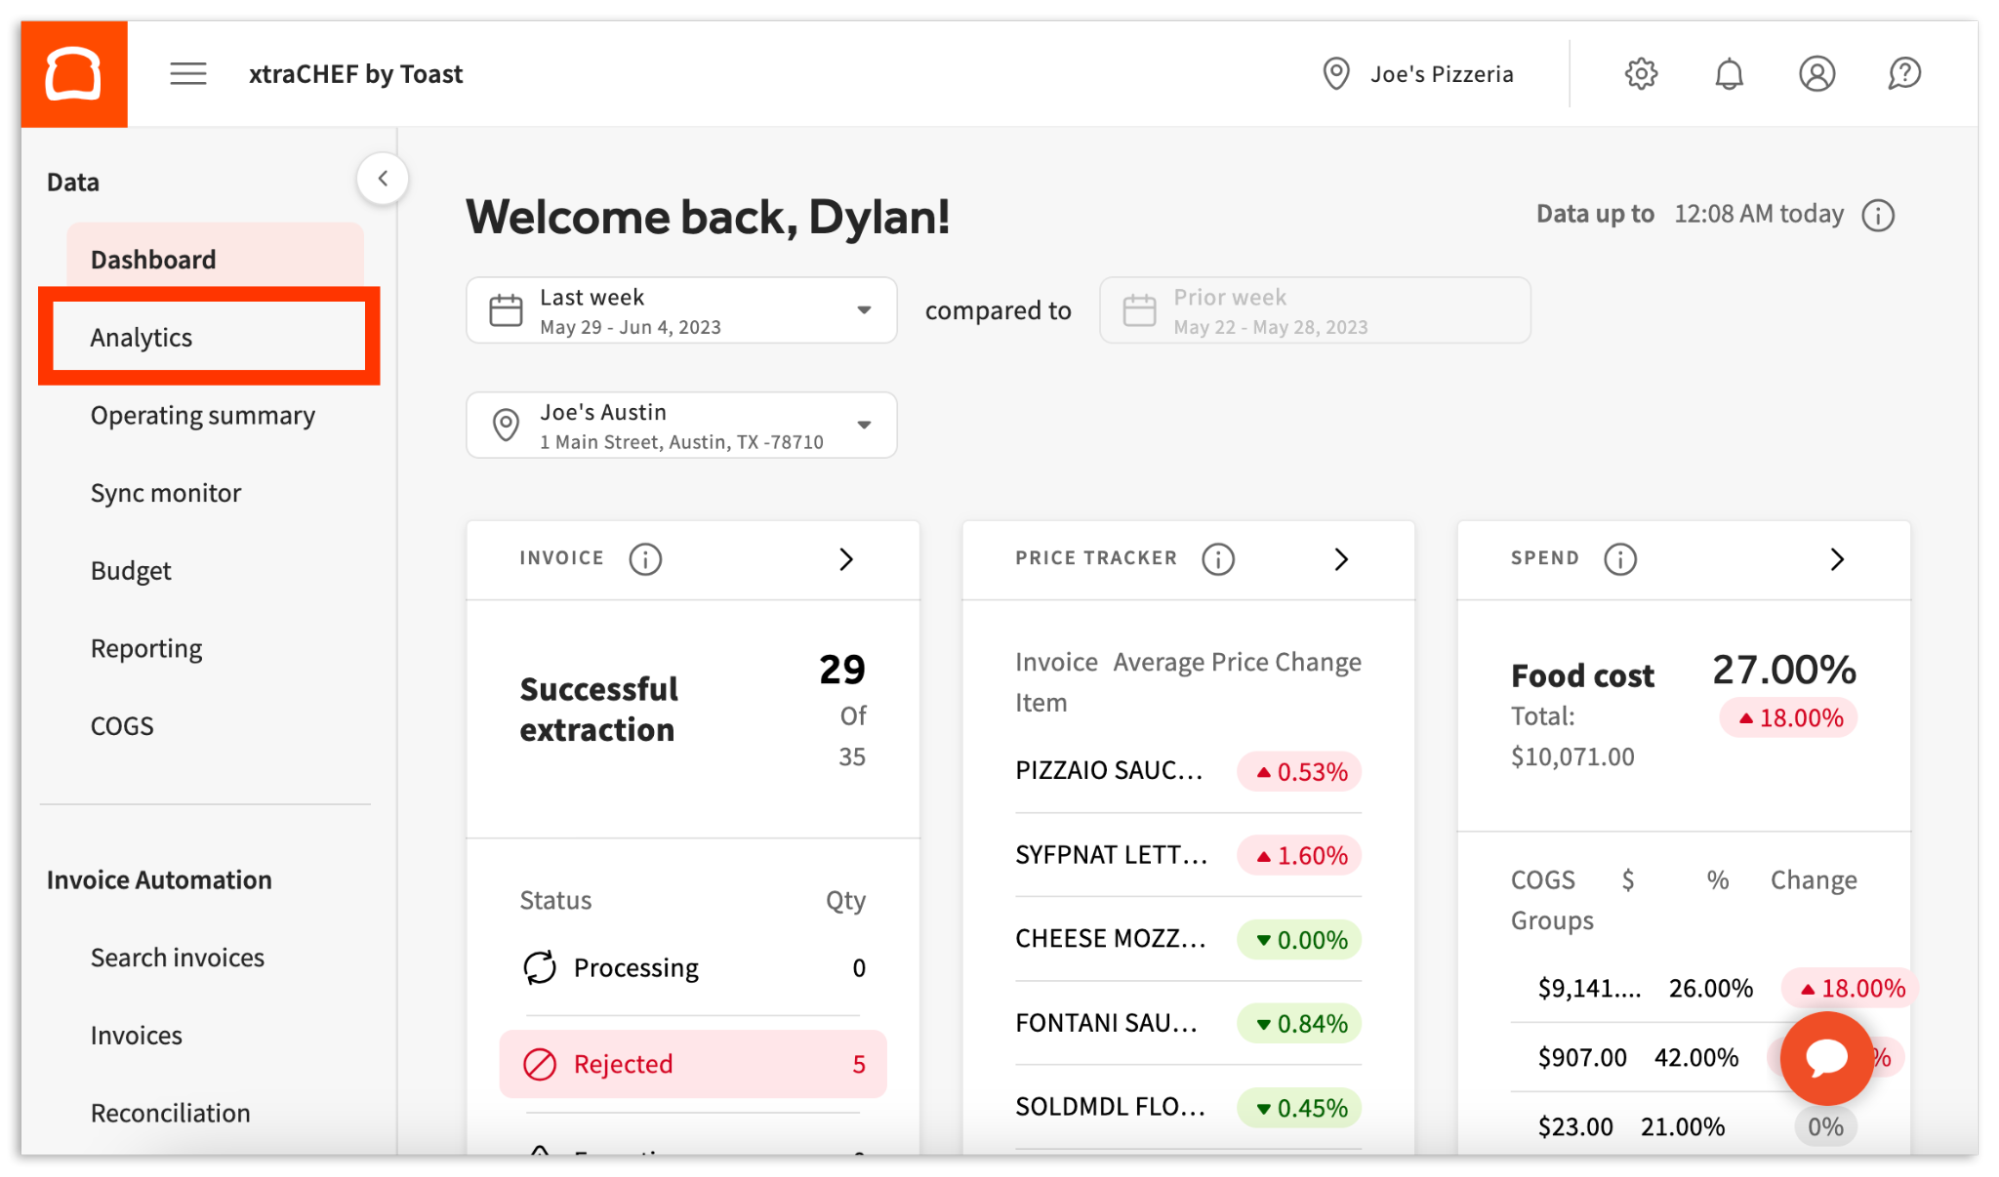Open Reconciliation page
1999x1177 pixels.
(170, 1112)
